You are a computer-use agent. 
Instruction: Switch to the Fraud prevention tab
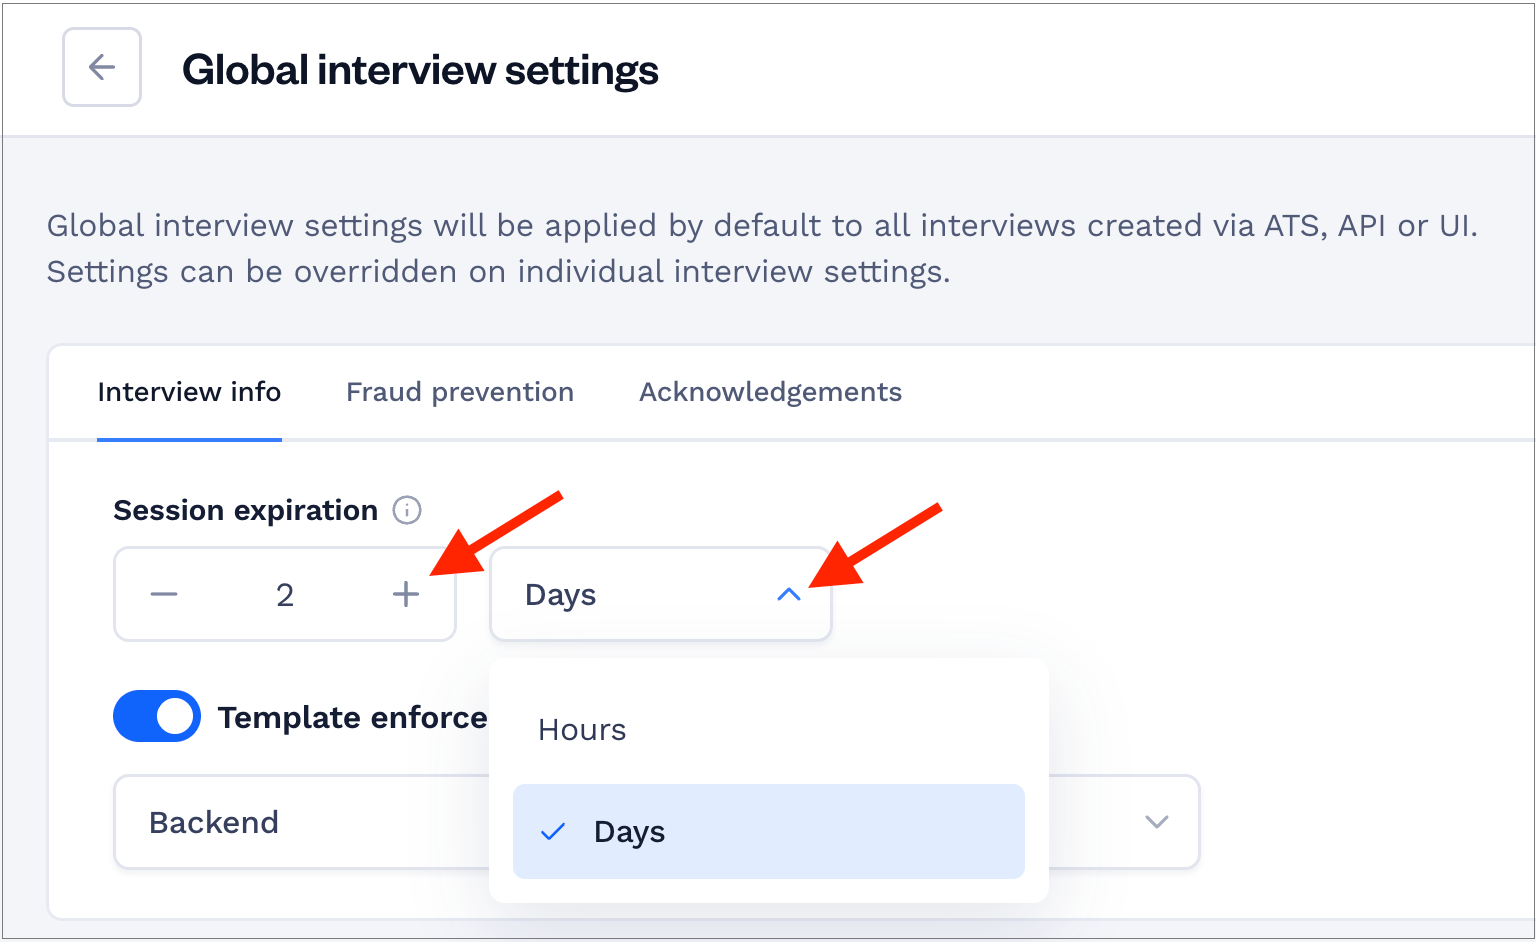(x=460, y=392)
